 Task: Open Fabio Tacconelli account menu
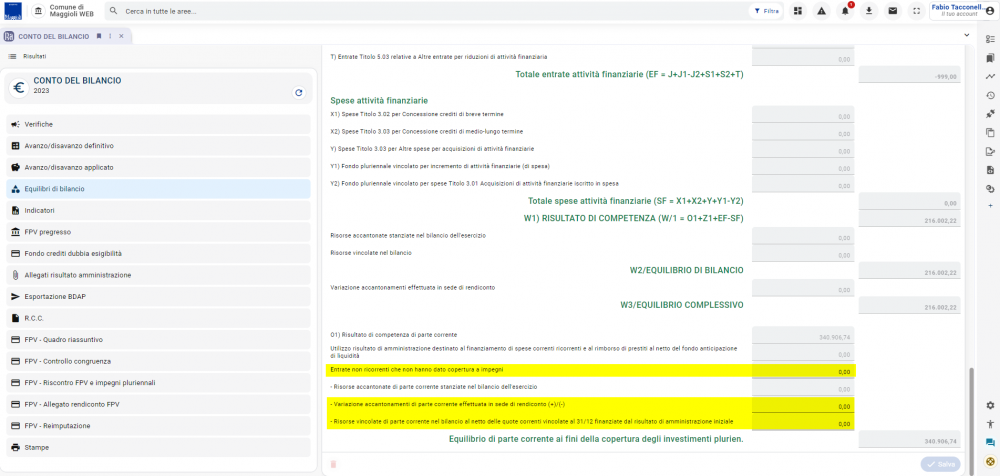pyautogui.click(x=963, y=11)
